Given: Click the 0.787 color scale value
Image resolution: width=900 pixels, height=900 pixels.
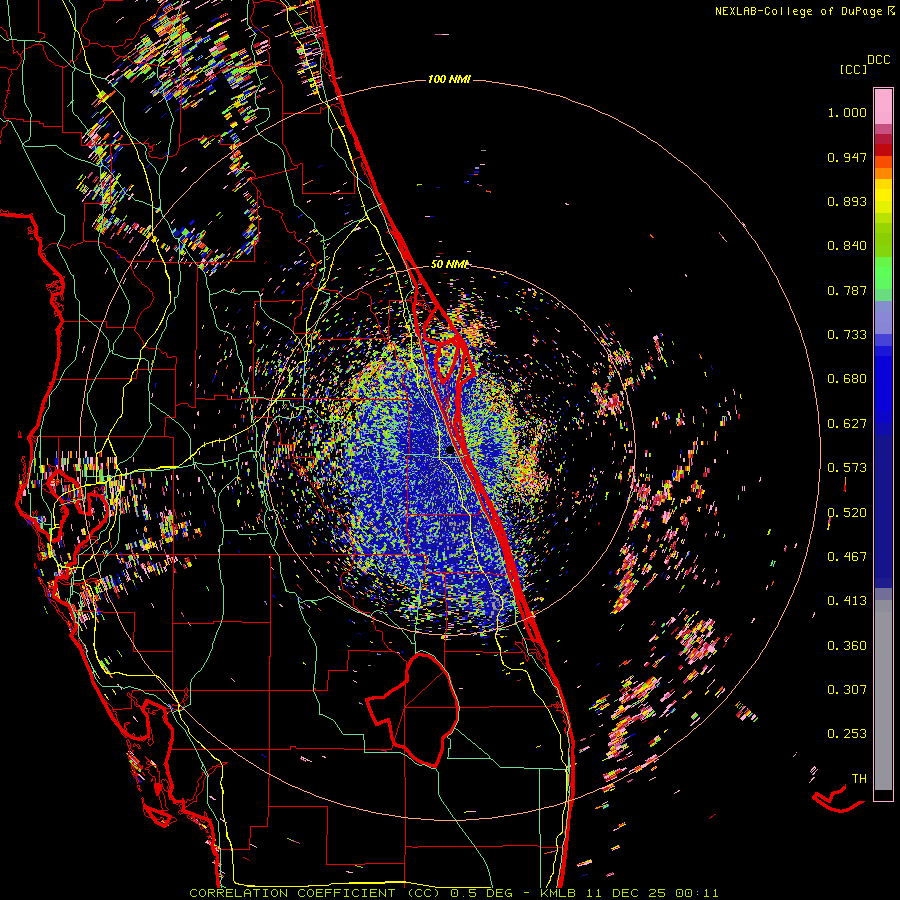Looking at the screenshot, I should [847, 290].
